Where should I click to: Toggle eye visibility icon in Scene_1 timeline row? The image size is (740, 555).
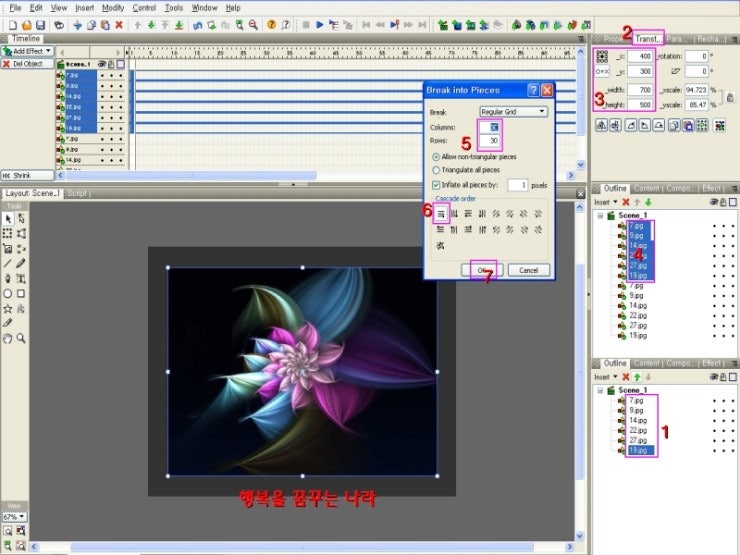(x=101, y=64)
